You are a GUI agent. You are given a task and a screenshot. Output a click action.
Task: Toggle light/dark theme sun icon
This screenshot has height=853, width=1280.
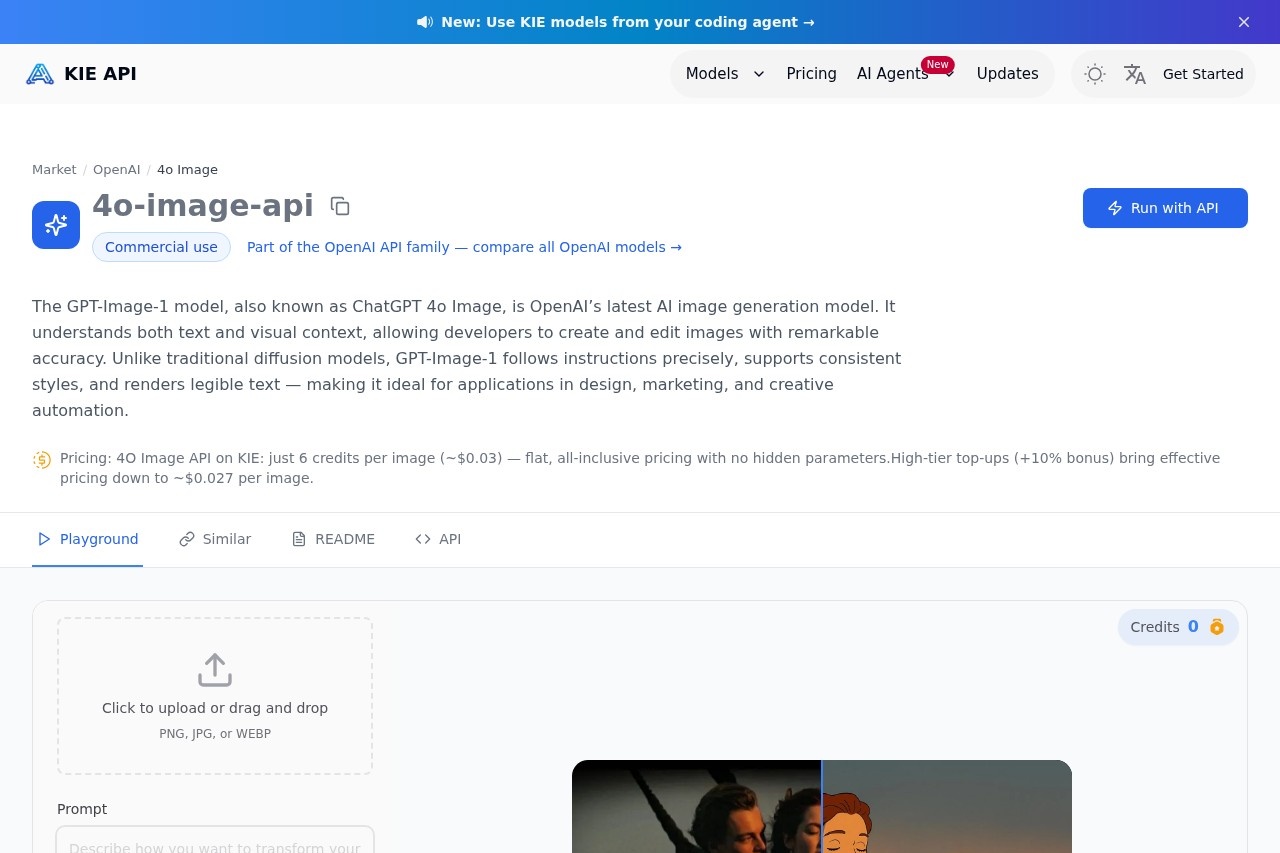(x=1095, y=74)
